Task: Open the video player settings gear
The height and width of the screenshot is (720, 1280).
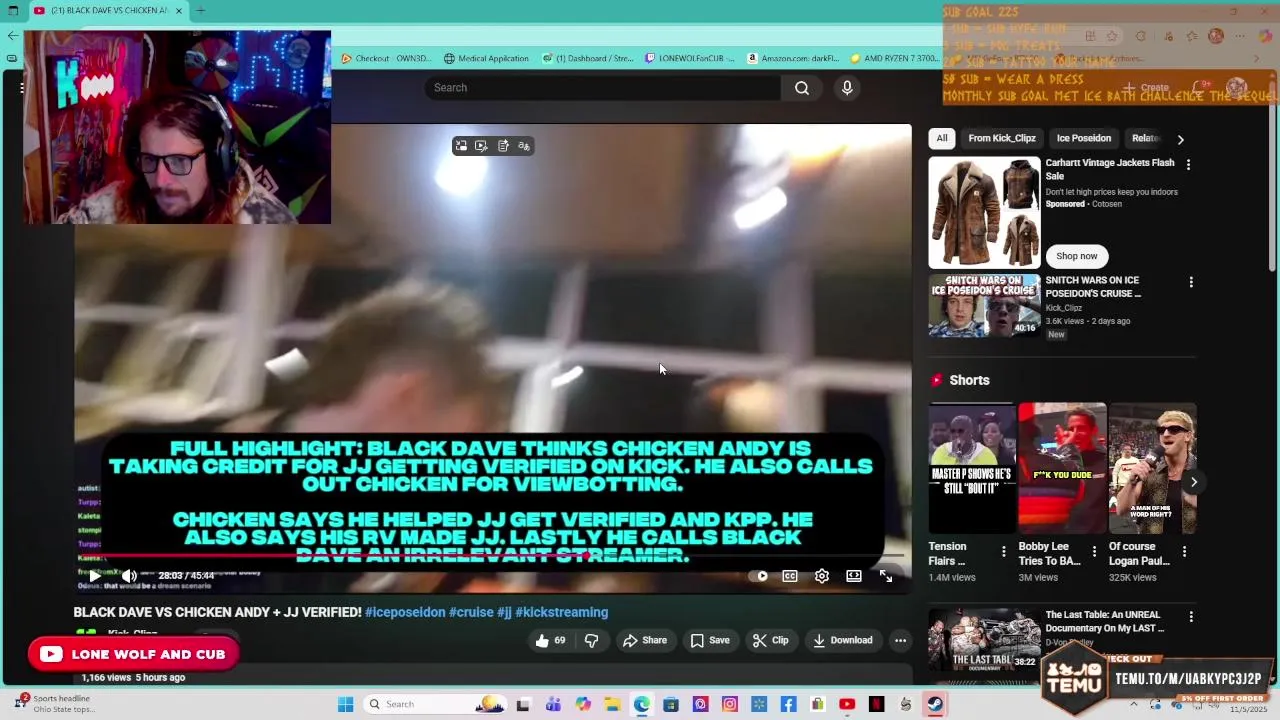Action: (822, 576)
